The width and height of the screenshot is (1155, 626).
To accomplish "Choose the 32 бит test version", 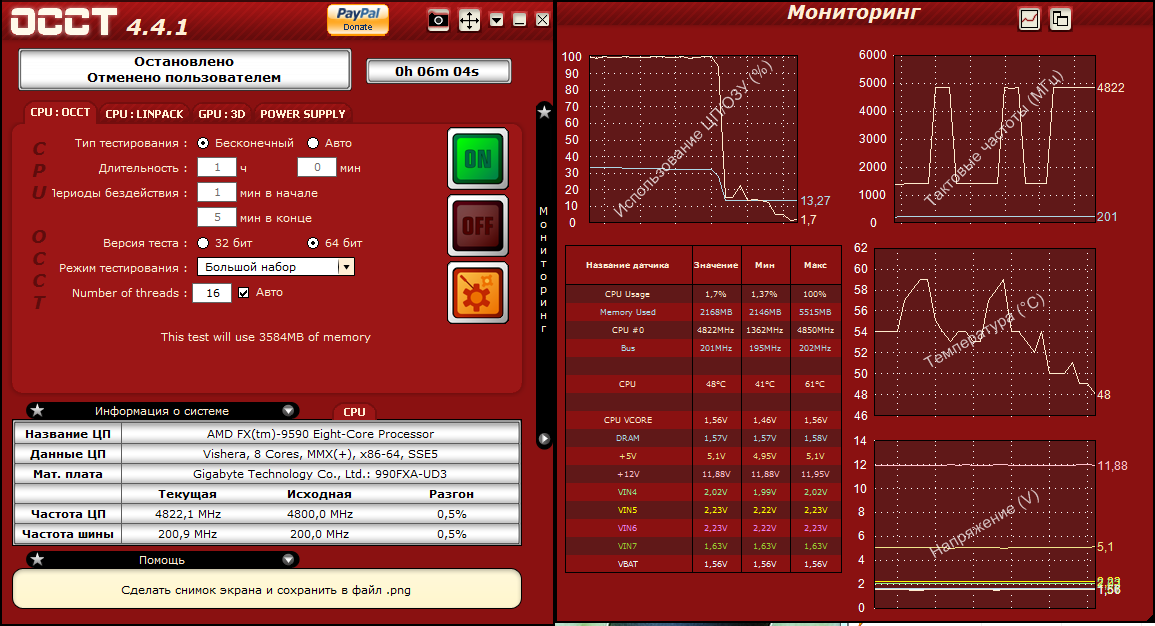I will (203, 243).
